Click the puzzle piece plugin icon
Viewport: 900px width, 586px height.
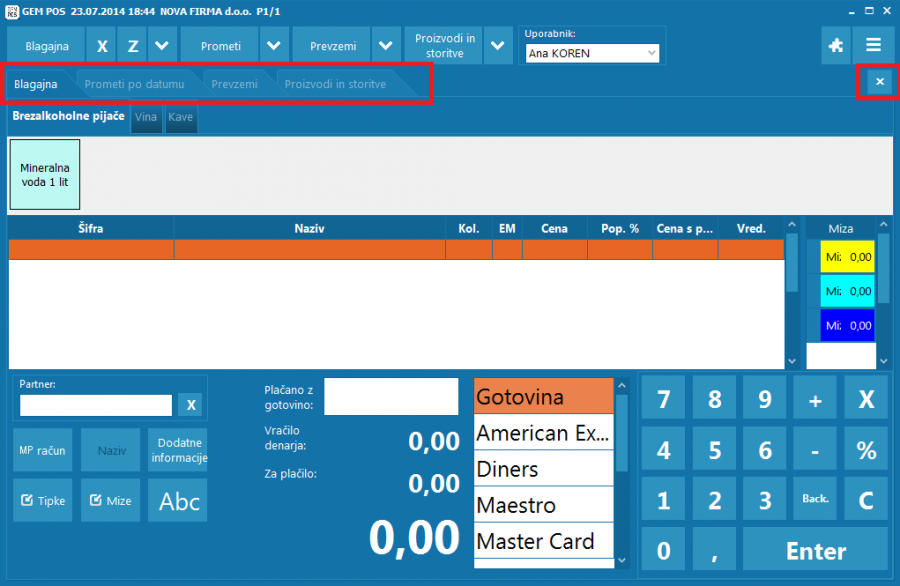click(836, 45)
